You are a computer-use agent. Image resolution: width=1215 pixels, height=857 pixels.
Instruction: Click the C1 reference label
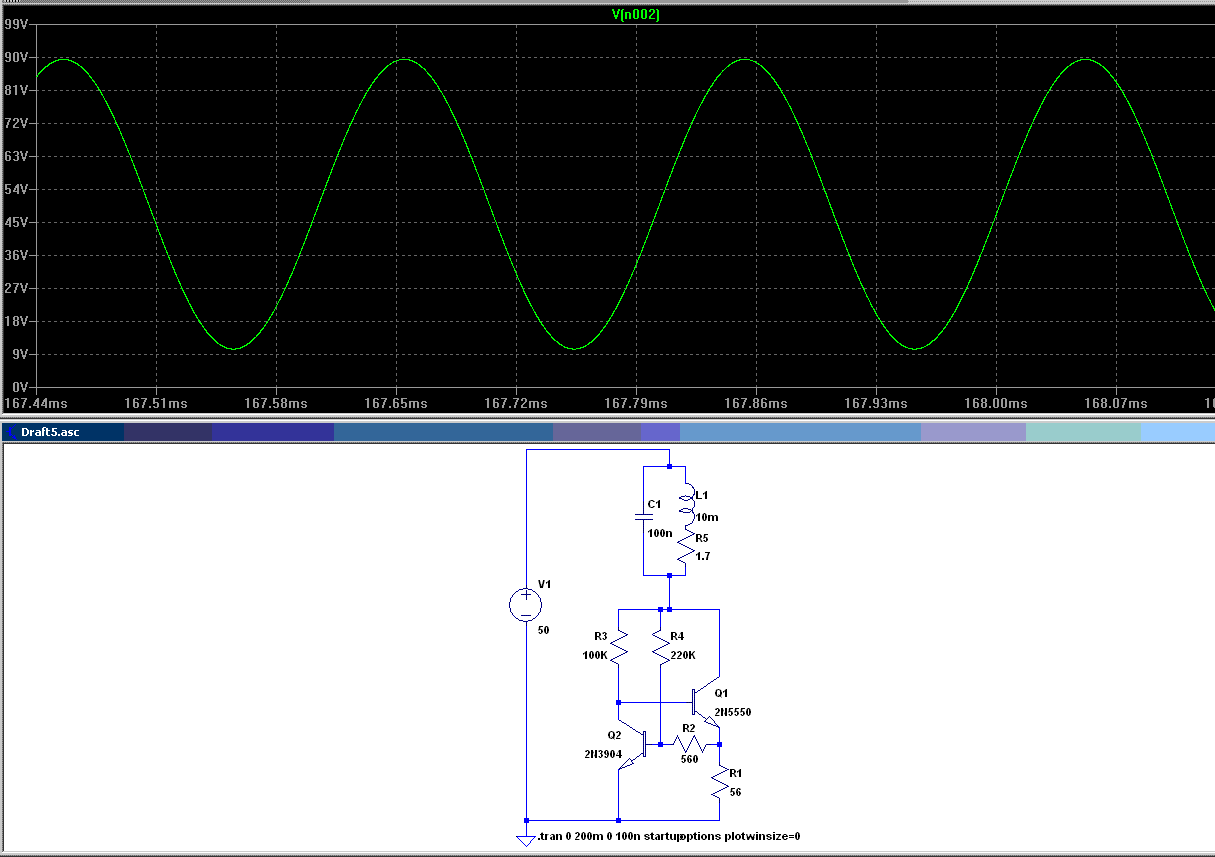654,504
